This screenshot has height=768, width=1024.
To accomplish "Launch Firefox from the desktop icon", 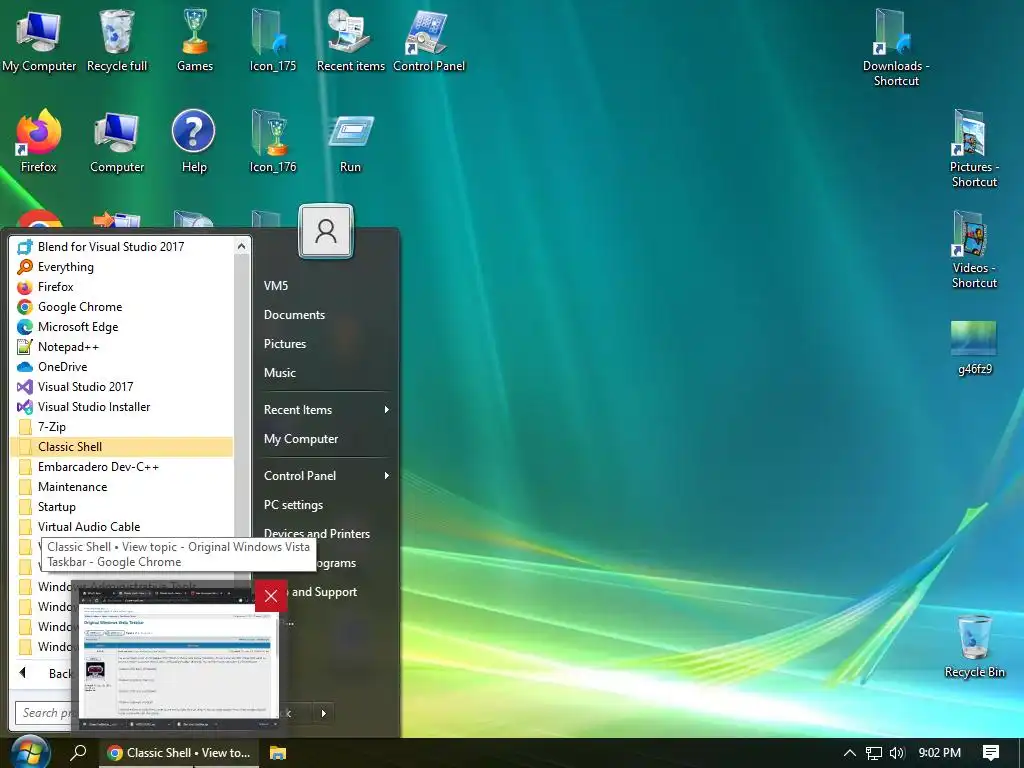I will tap(39, 142).
